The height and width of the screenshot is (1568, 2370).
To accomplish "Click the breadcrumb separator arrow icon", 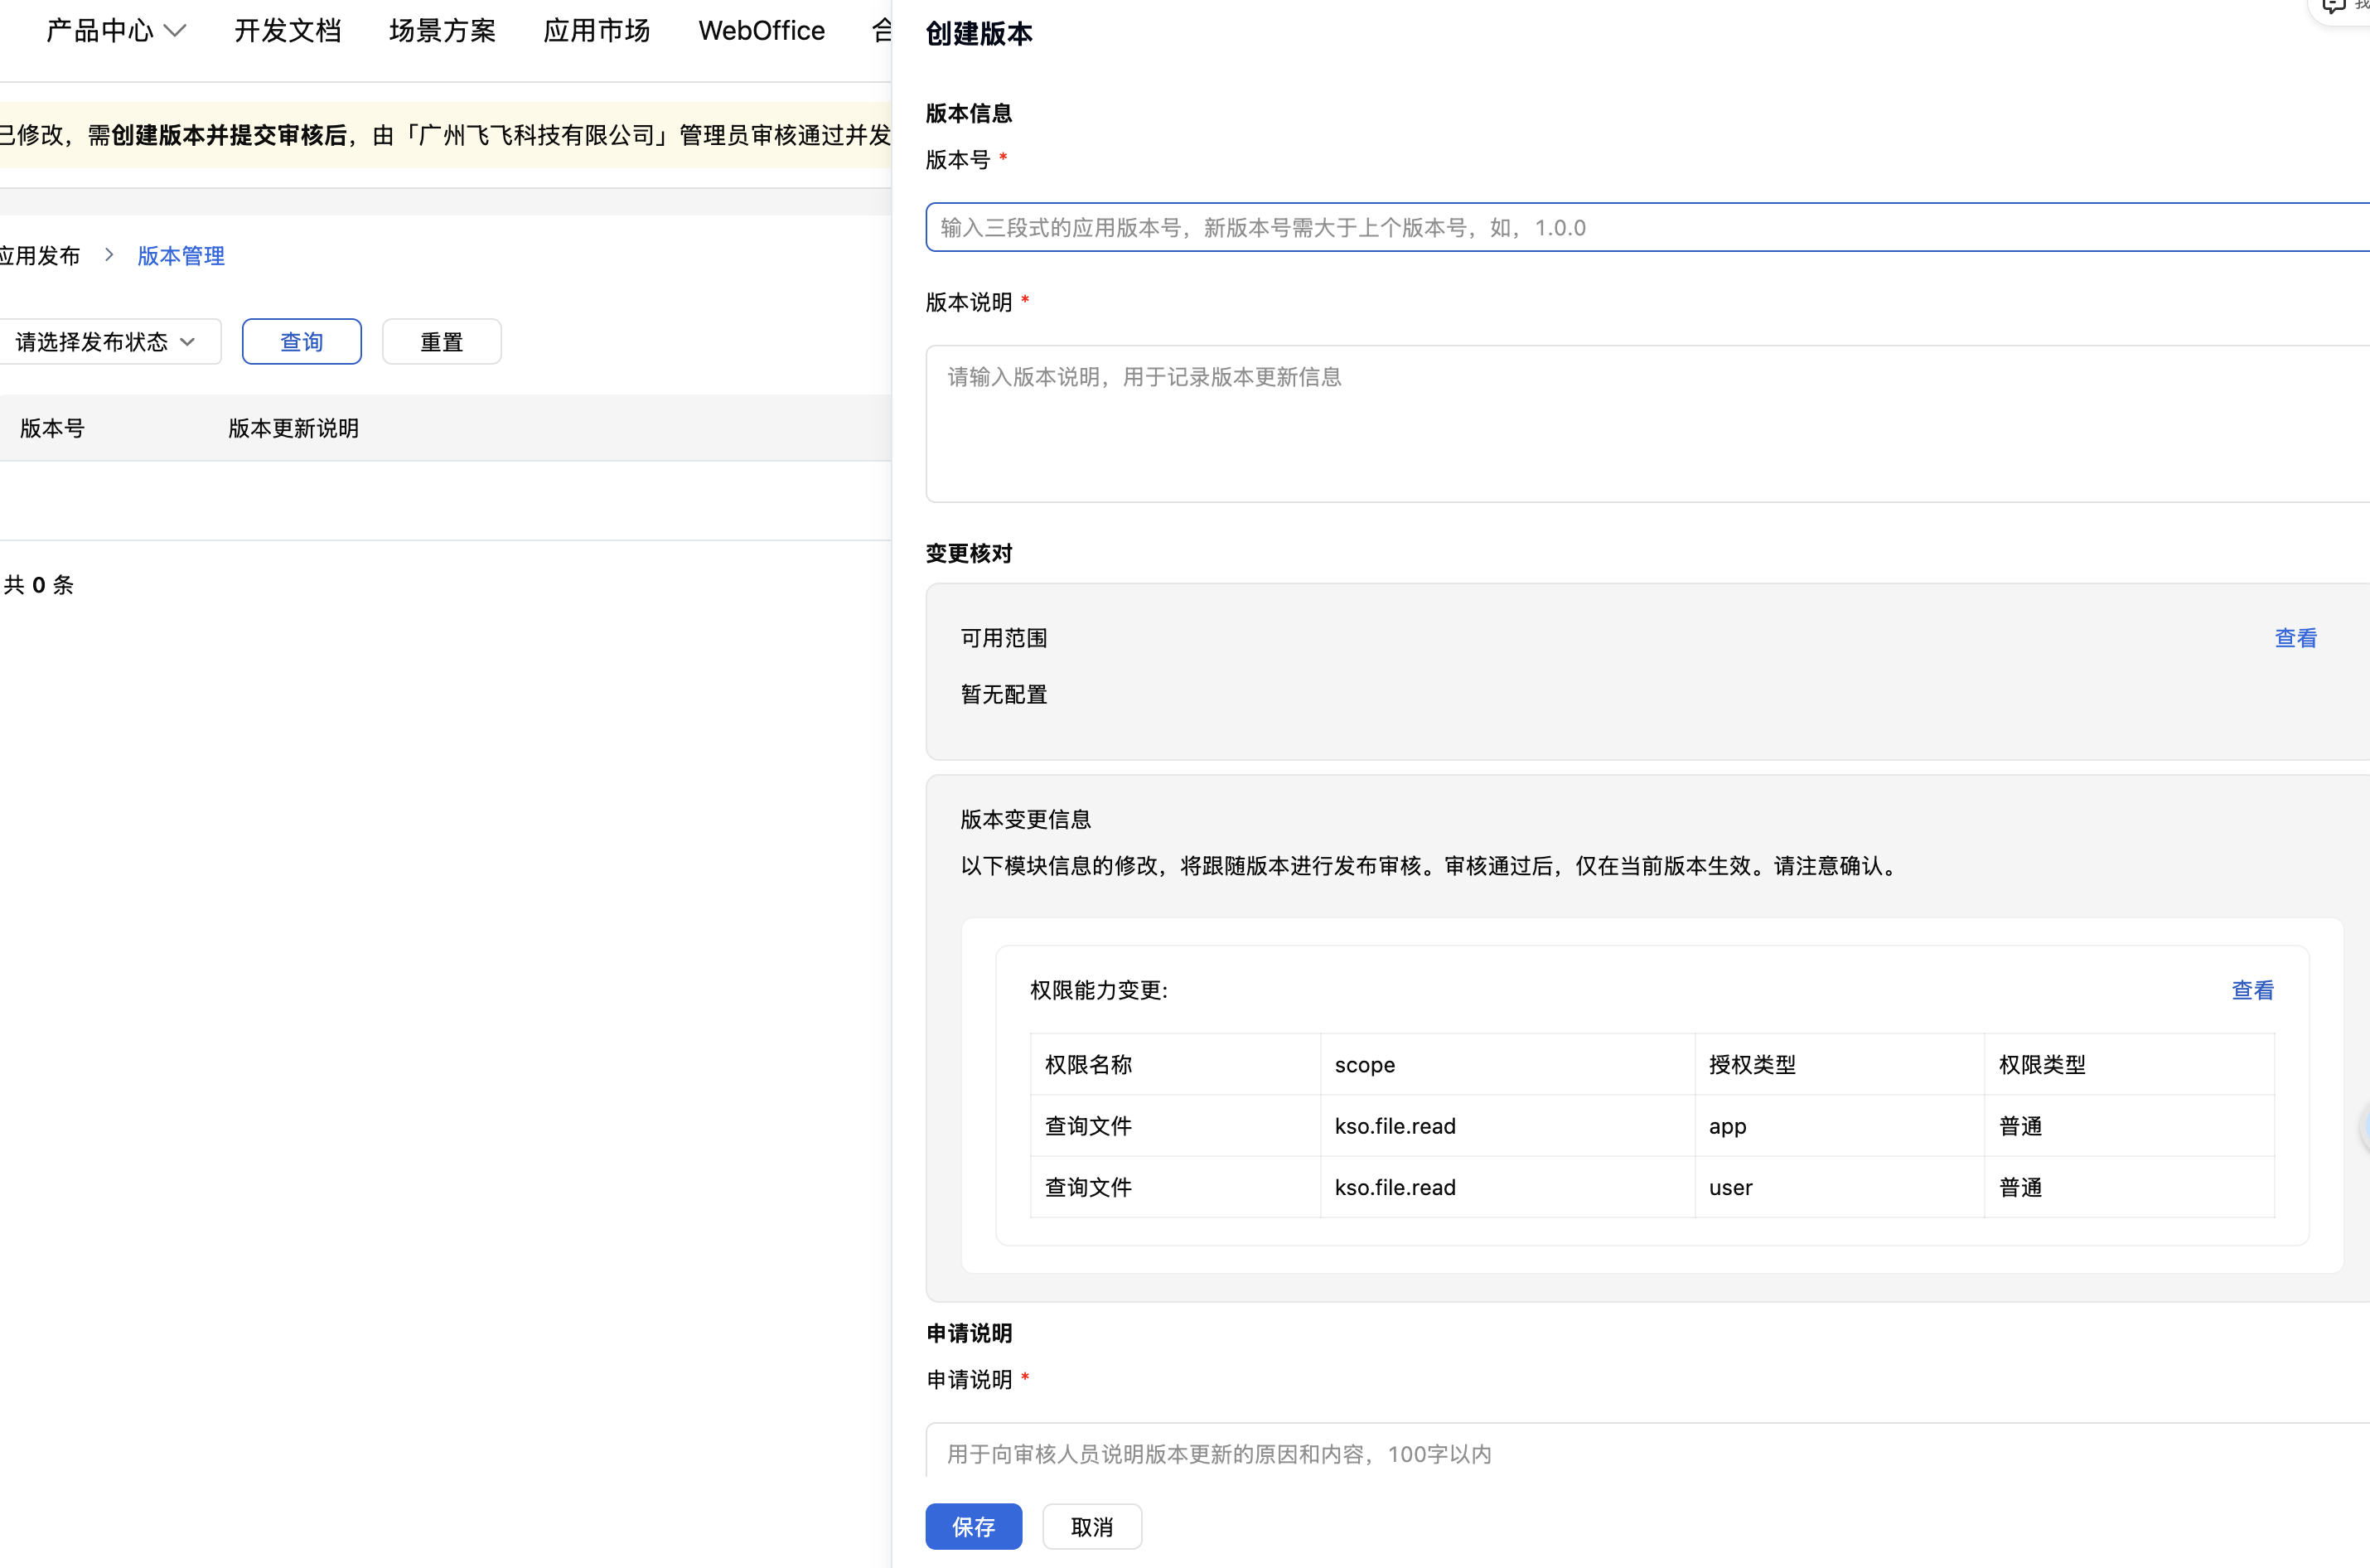I will point(109,255).
